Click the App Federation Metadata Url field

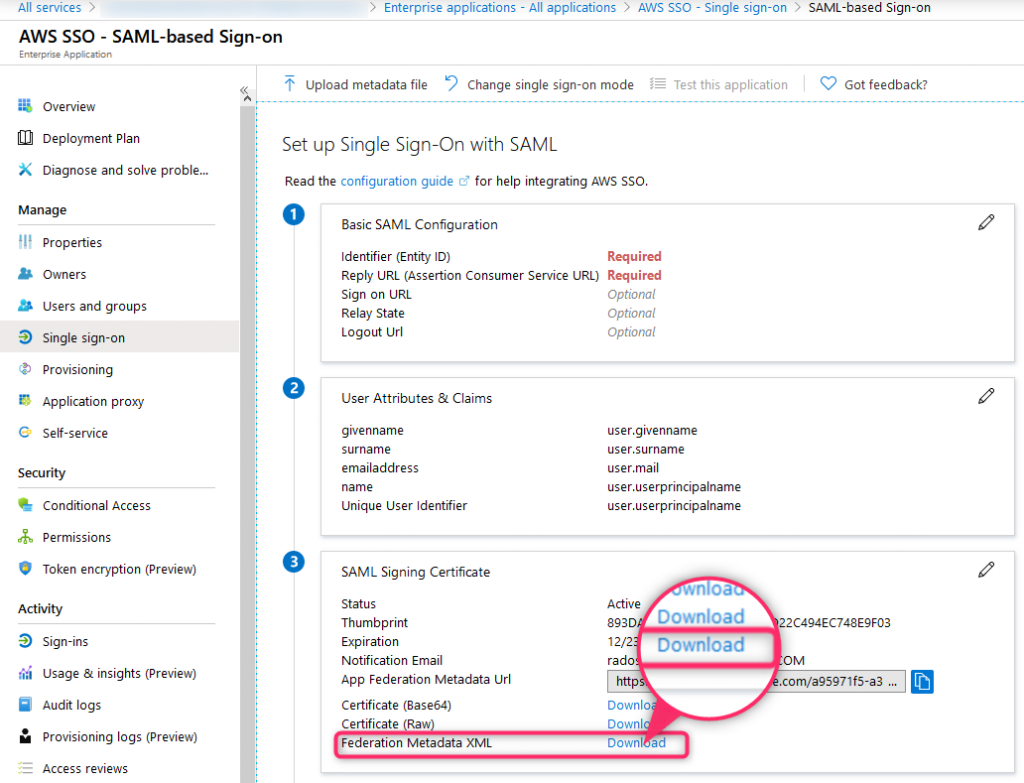756,681
